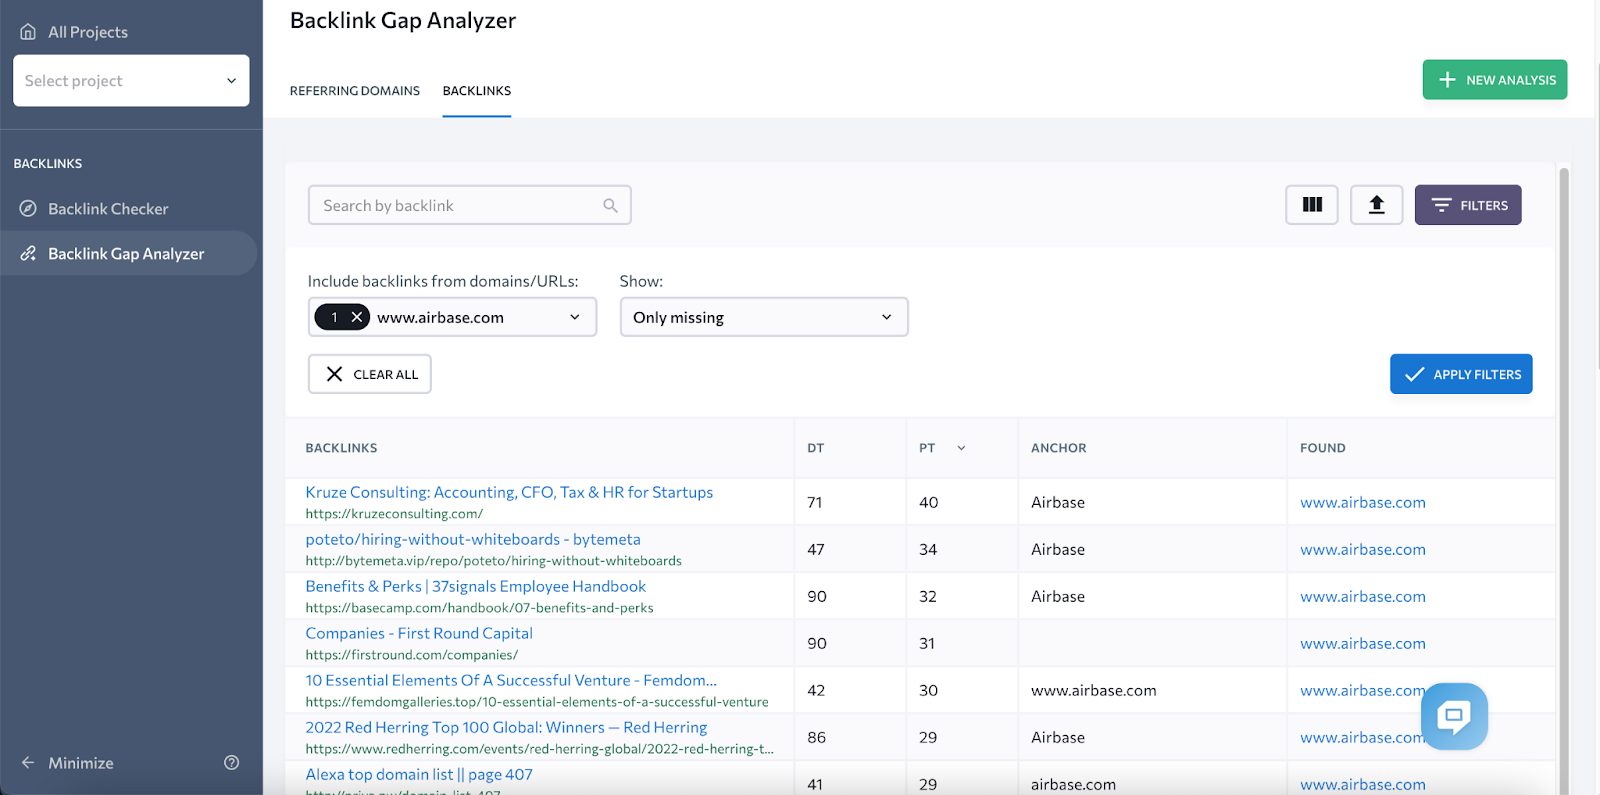Open the help question mark icon
Screen dimensions: 1600x795
[x=232, y=763]
